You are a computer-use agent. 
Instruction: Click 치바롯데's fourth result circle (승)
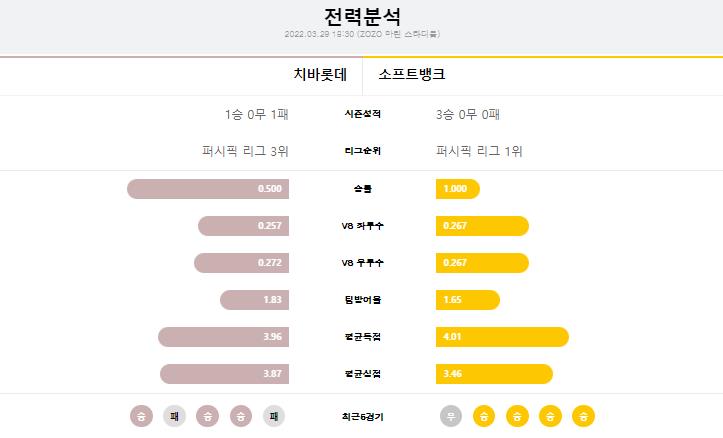(x=241, y=416)
